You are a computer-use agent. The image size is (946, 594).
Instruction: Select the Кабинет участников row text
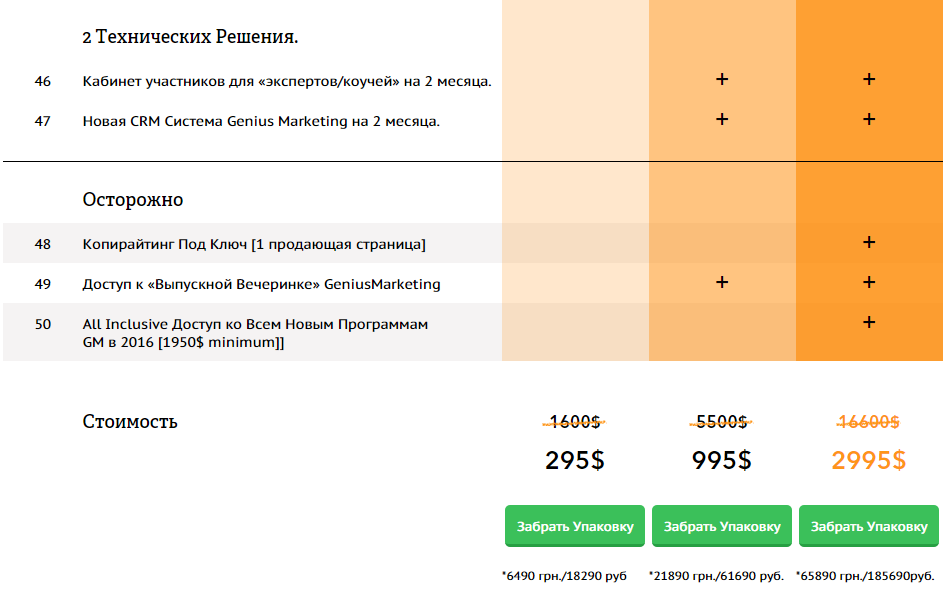tap(286, 81)
